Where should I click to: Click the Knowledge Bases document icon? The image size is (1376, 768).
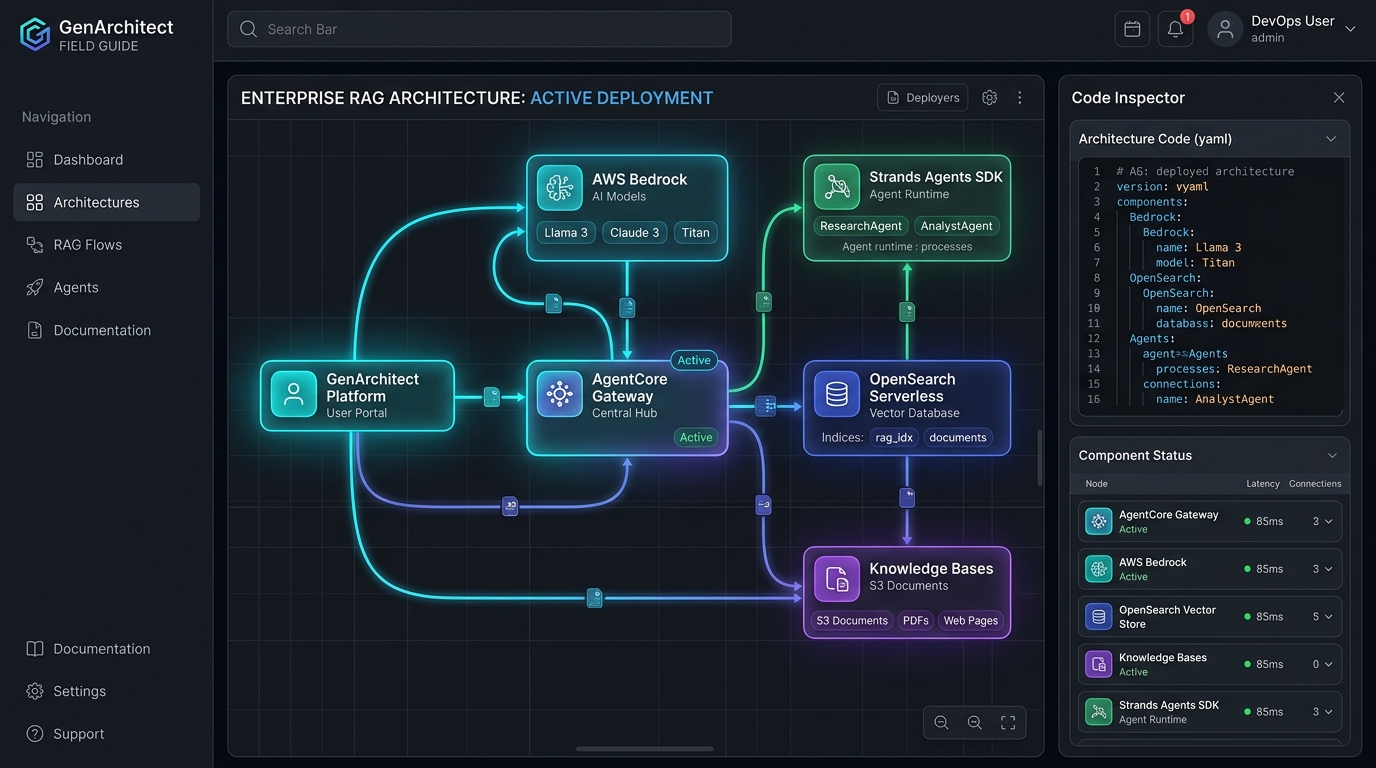coord(837,579)
